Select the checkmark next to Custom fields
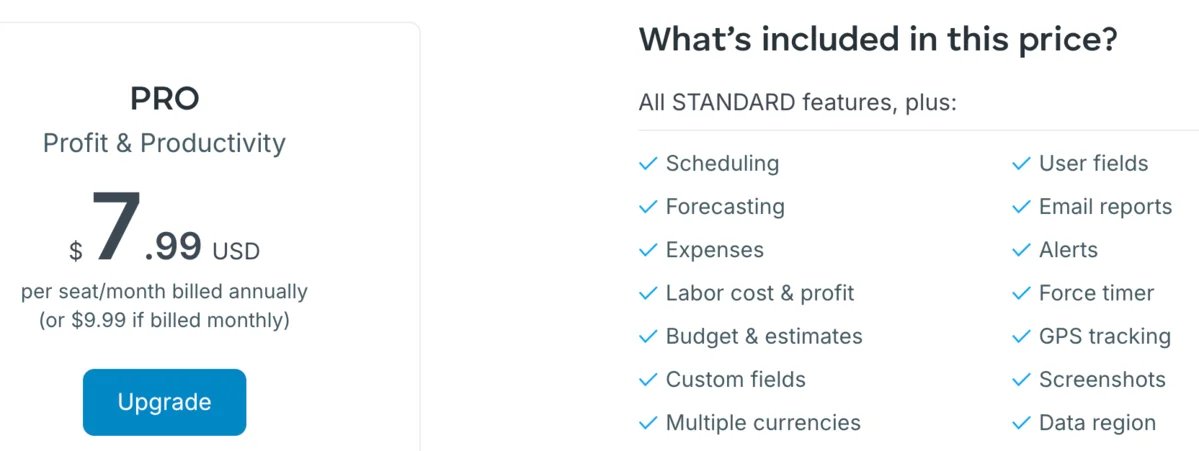The image size is (1199, 451). tap(648, 380)
